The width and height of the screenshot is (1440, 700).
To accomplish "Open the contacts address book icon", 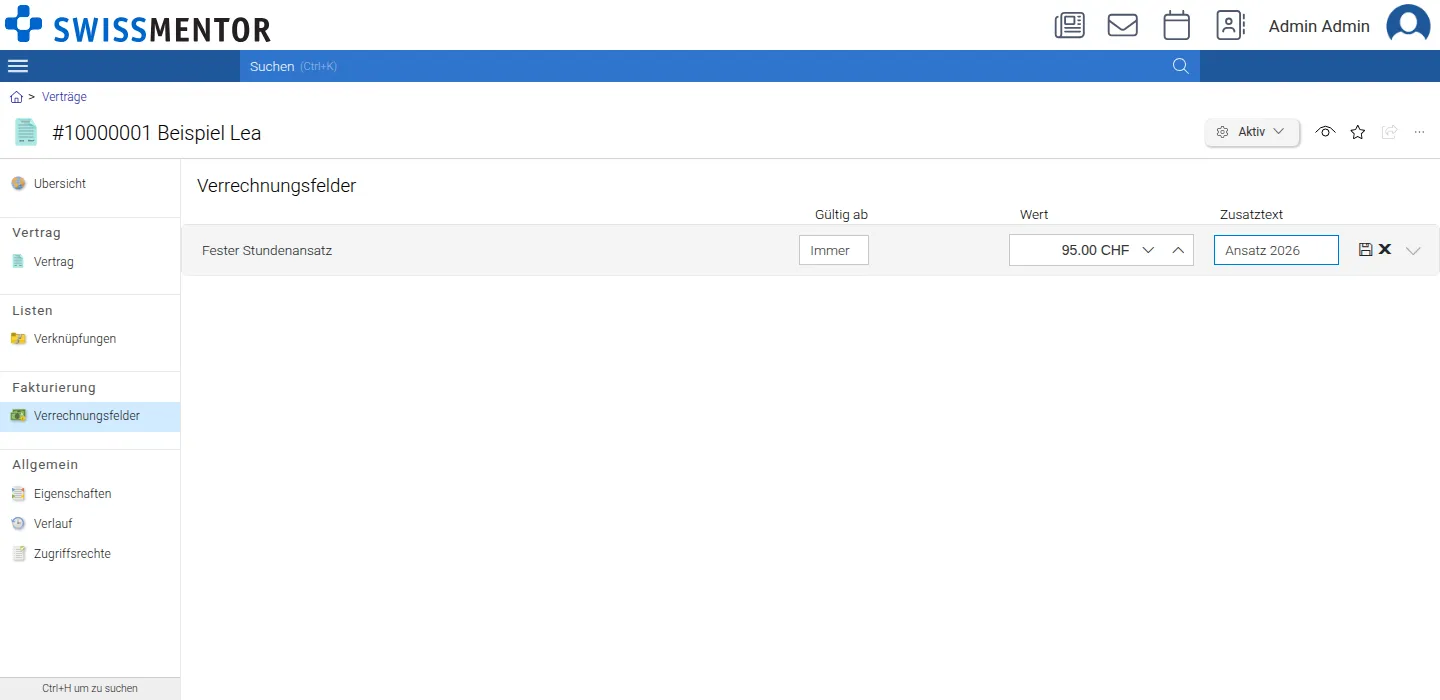I will click(x=1230, y=25).
